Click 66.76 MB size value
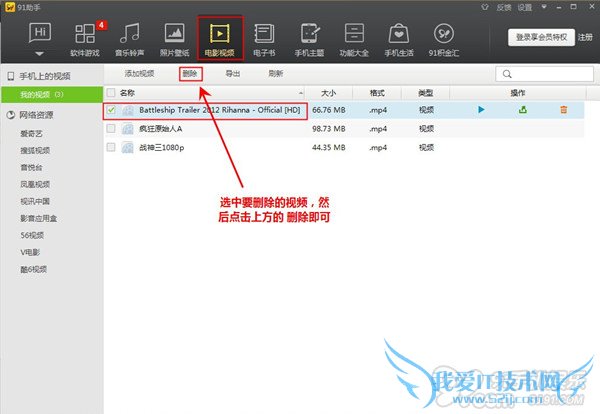 [329, 110]
